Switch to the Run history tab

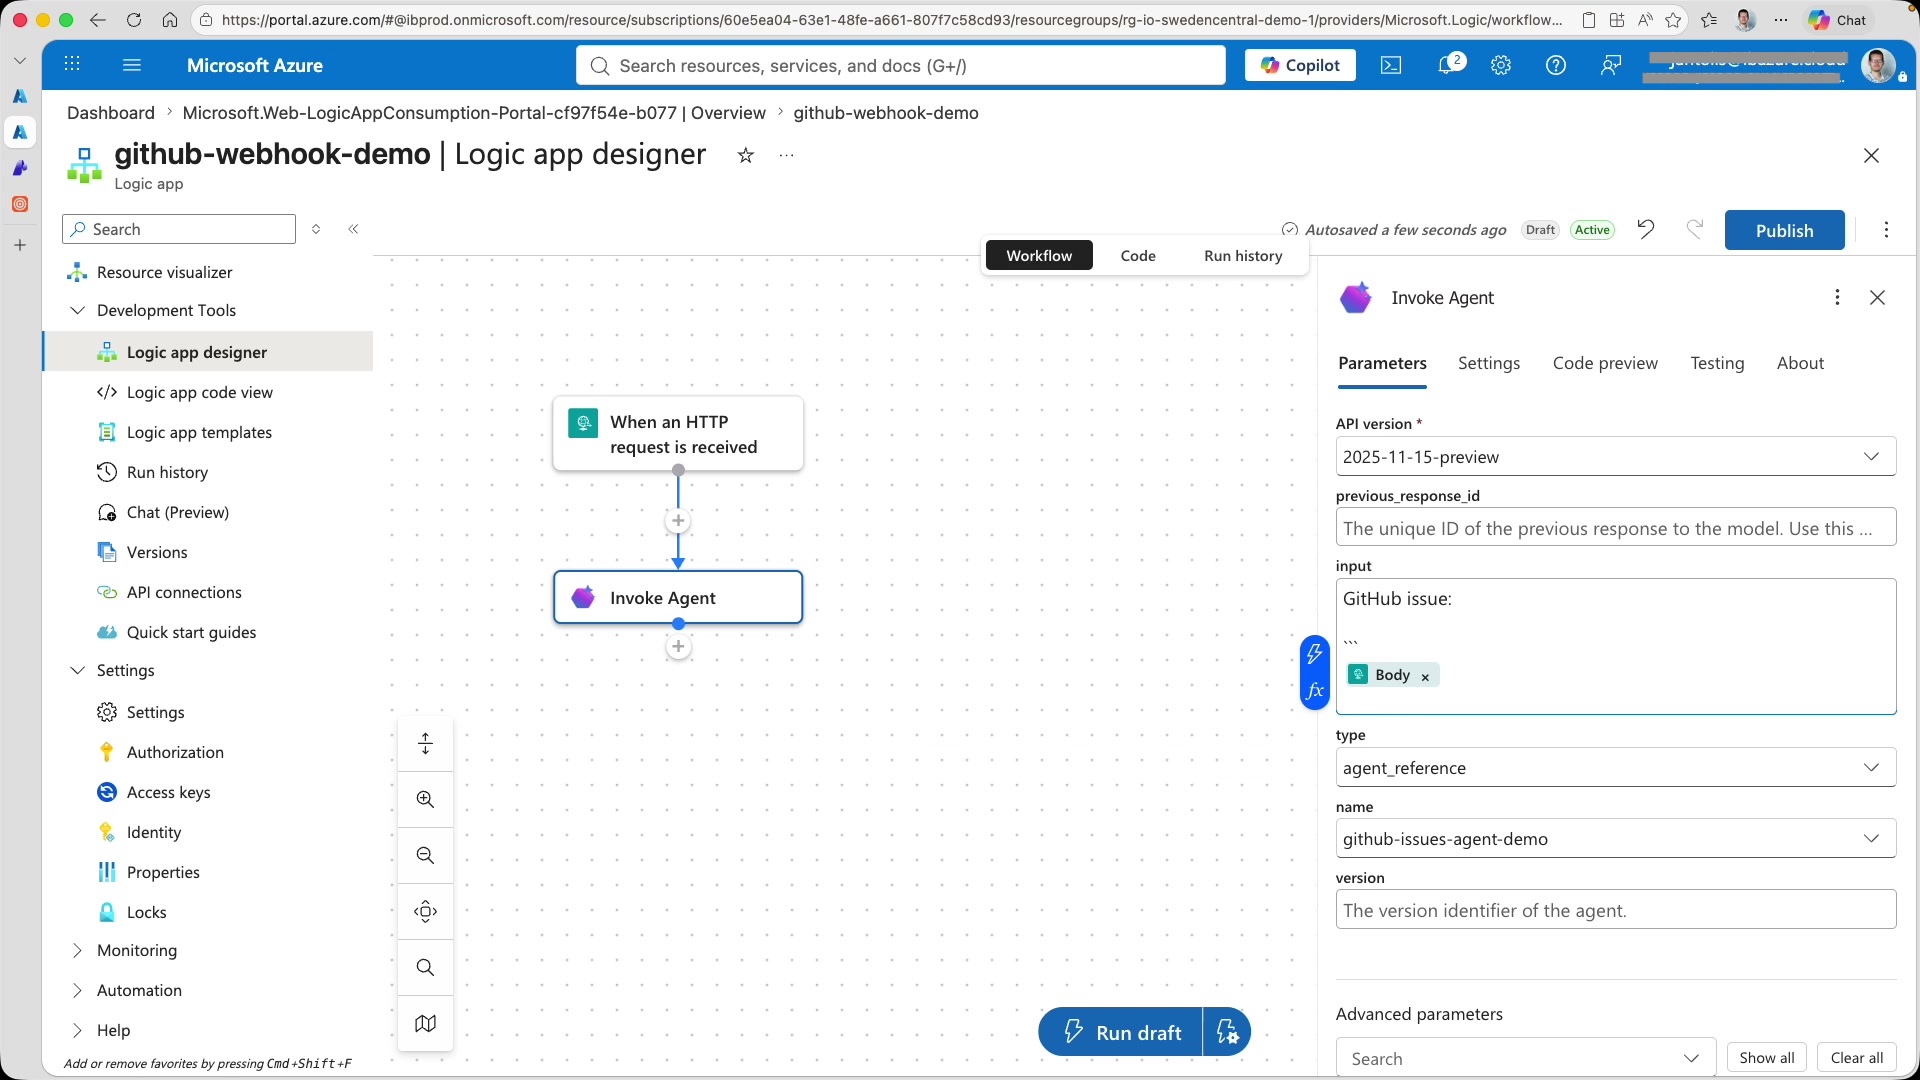1243,256
